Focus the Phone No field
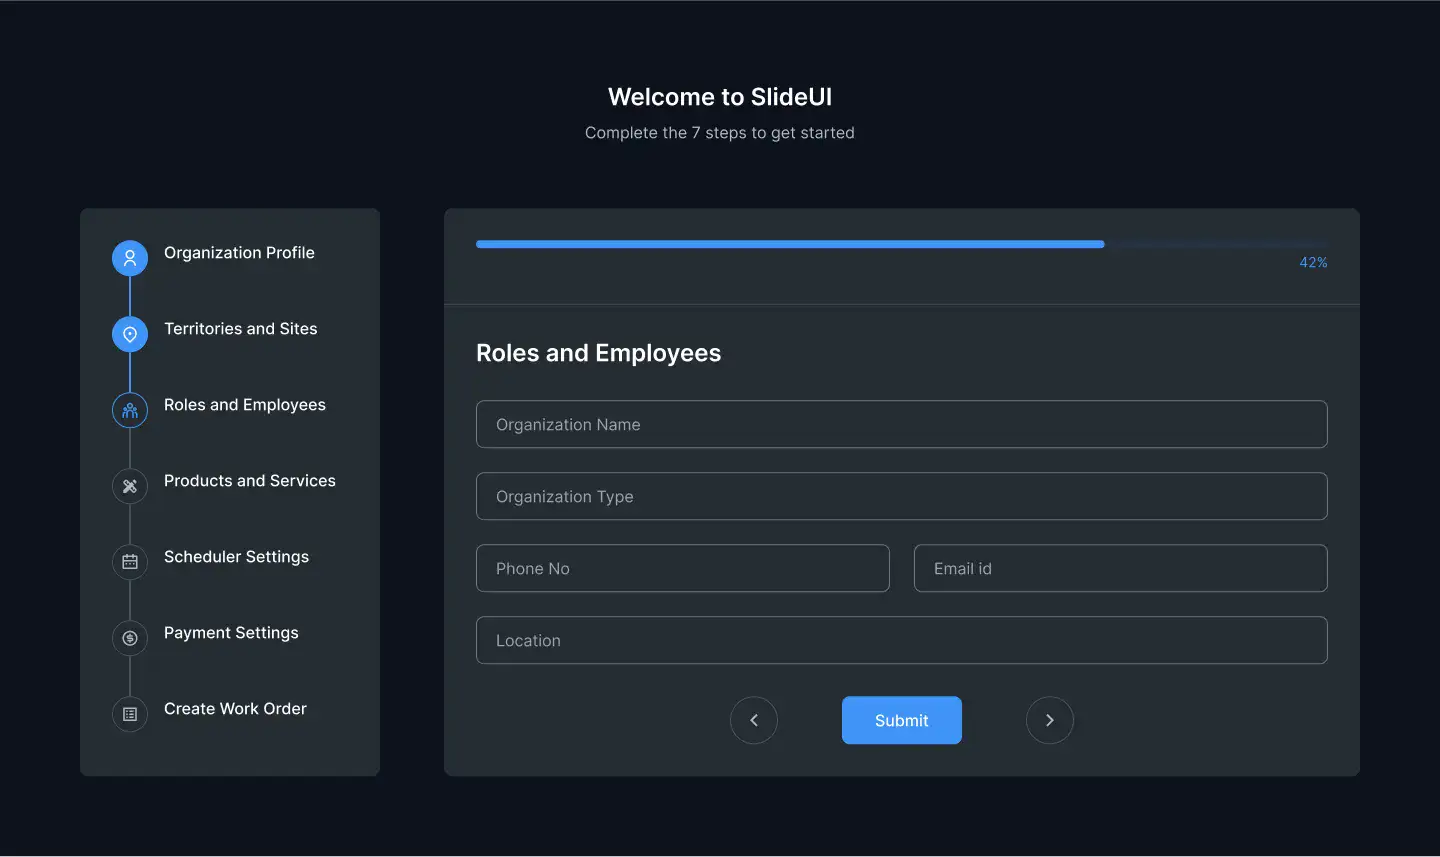This screenshot has height=857, width=1440. 683,568
